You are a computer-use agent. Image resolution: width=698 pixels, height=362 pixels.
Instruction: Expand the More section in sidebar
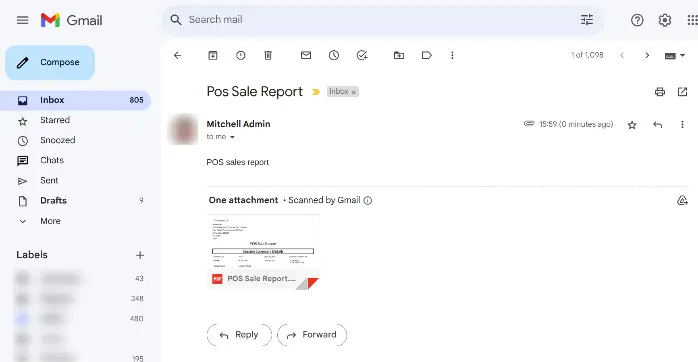(x=50, y=221)
